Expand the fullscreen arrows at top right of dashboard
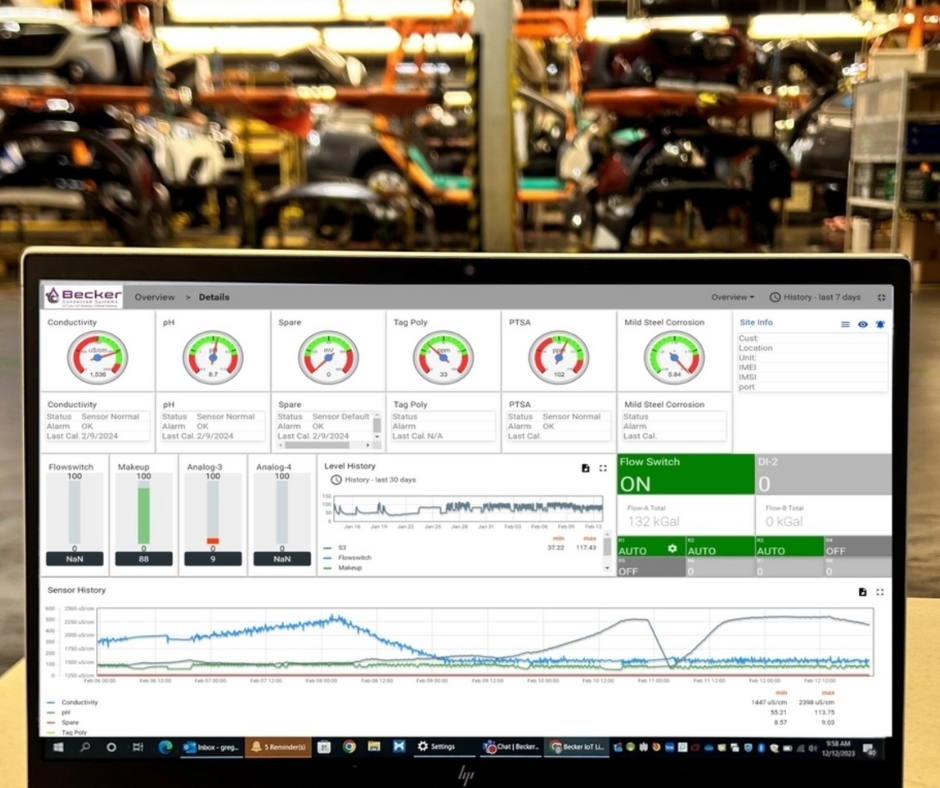 coord(881,297)
